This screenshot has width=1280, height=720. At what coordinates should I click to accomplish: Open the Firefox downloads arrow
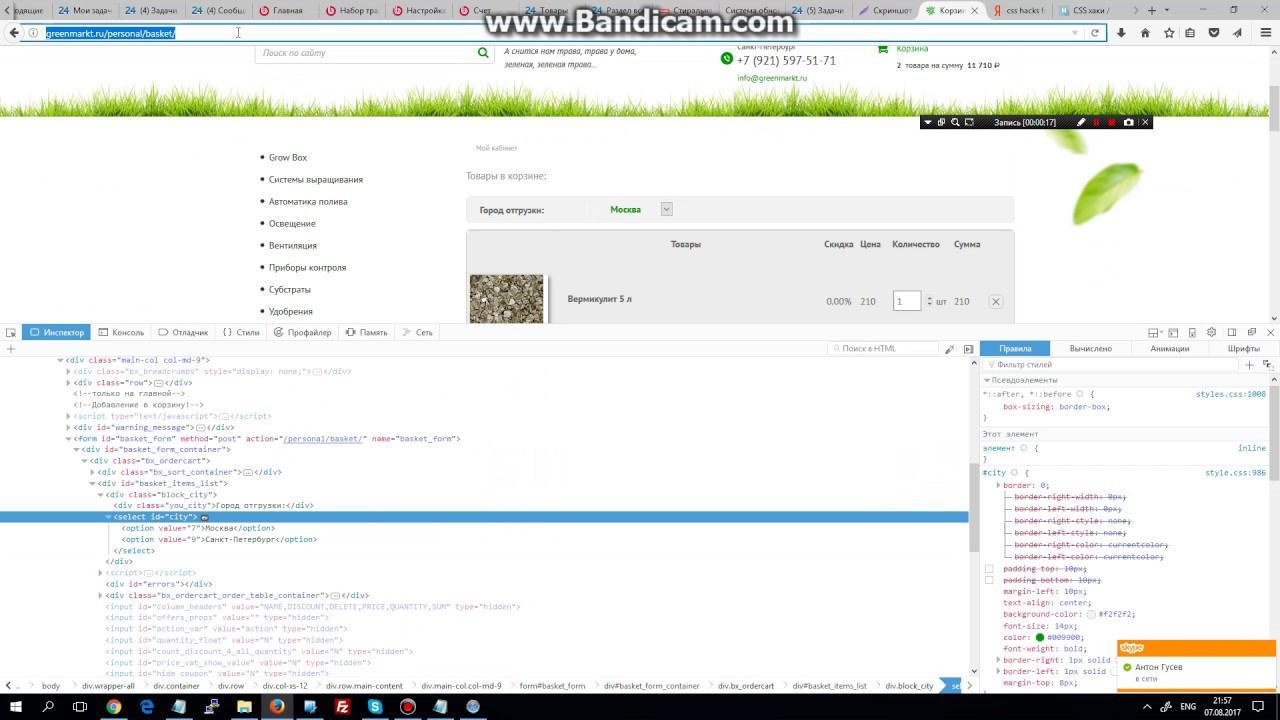pos(1121,33)
